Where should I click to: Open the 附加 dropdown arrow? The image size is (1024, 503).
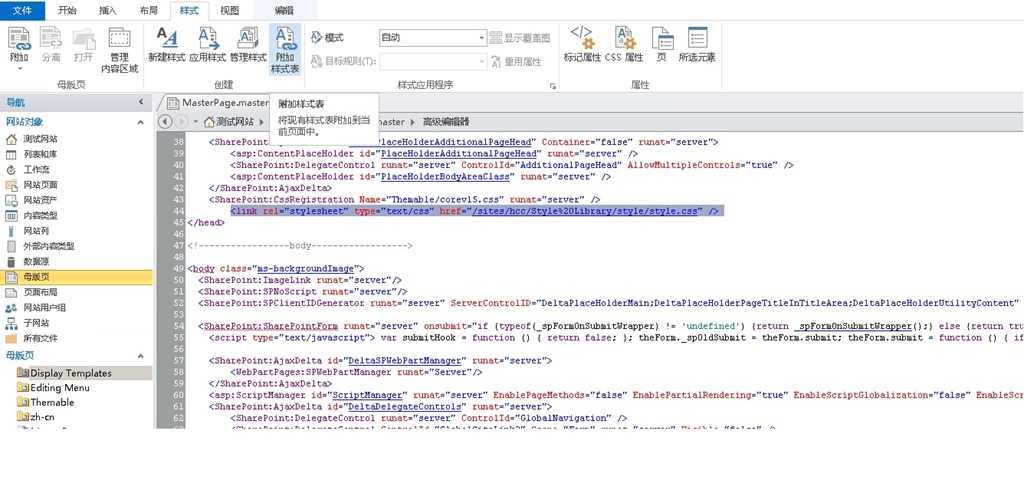19,68
